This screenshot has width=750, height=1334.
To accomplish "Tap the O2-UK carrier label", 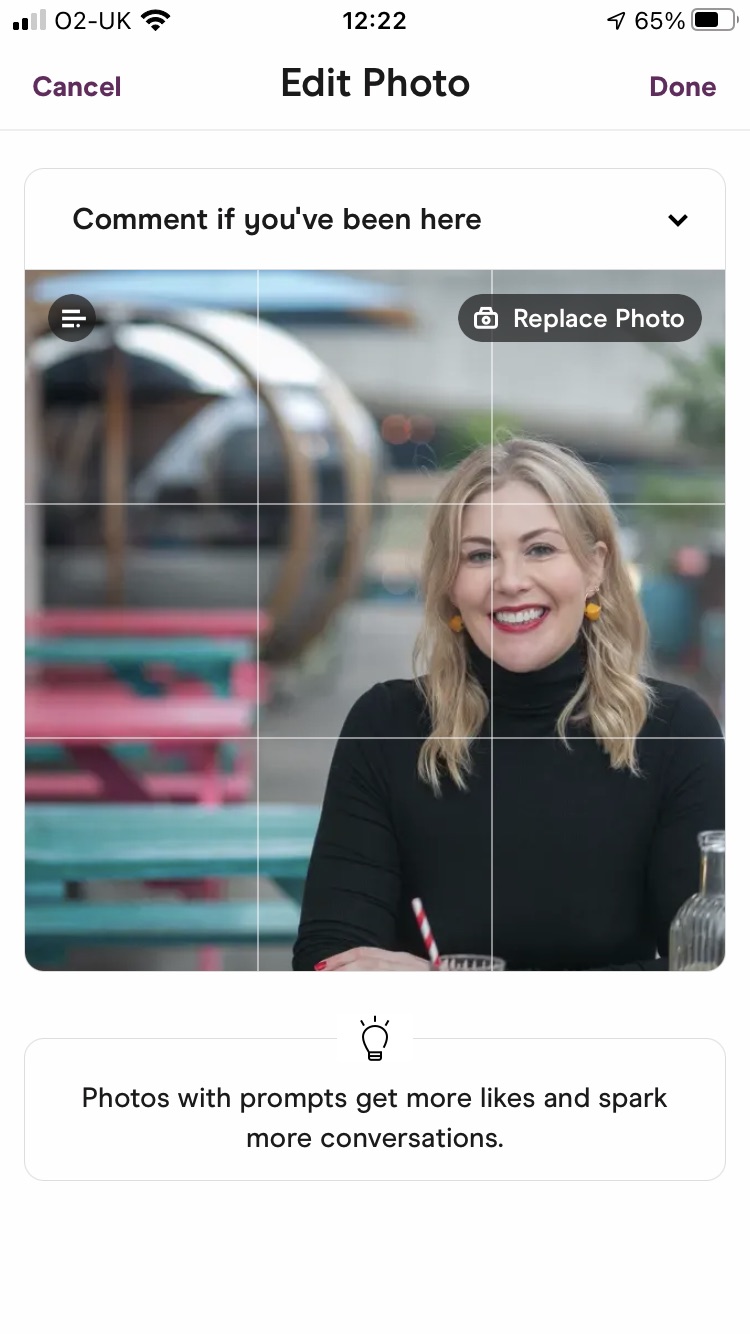I will (x=93, y=20).
